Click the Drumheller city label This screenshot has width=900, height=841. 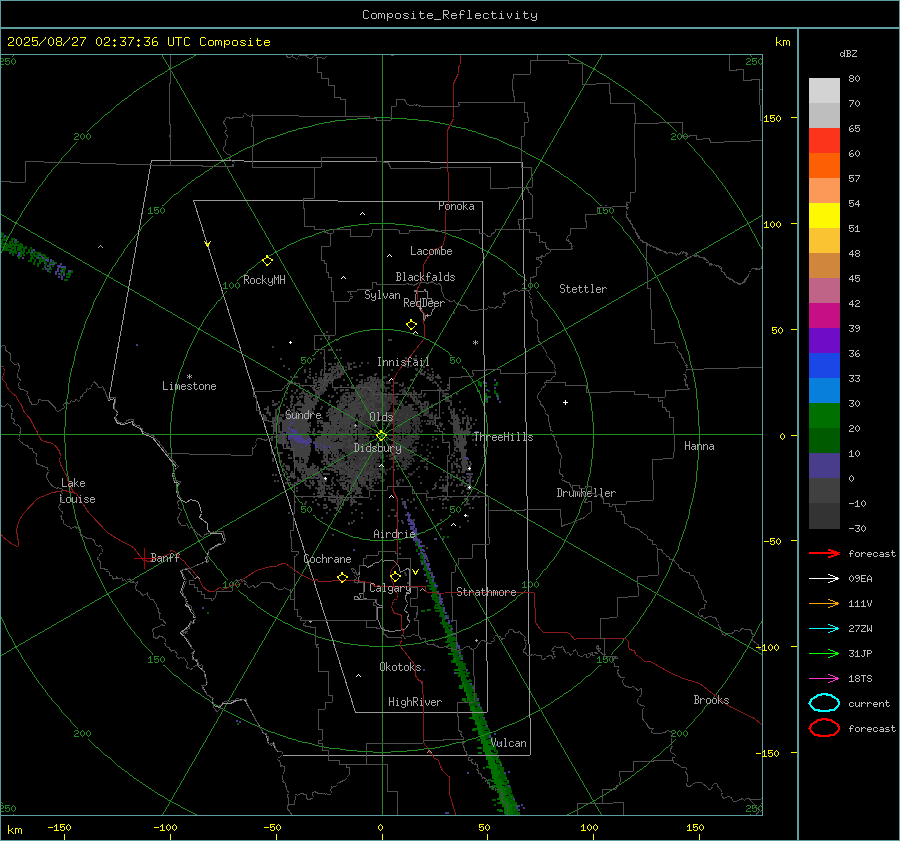coord(586,493)
